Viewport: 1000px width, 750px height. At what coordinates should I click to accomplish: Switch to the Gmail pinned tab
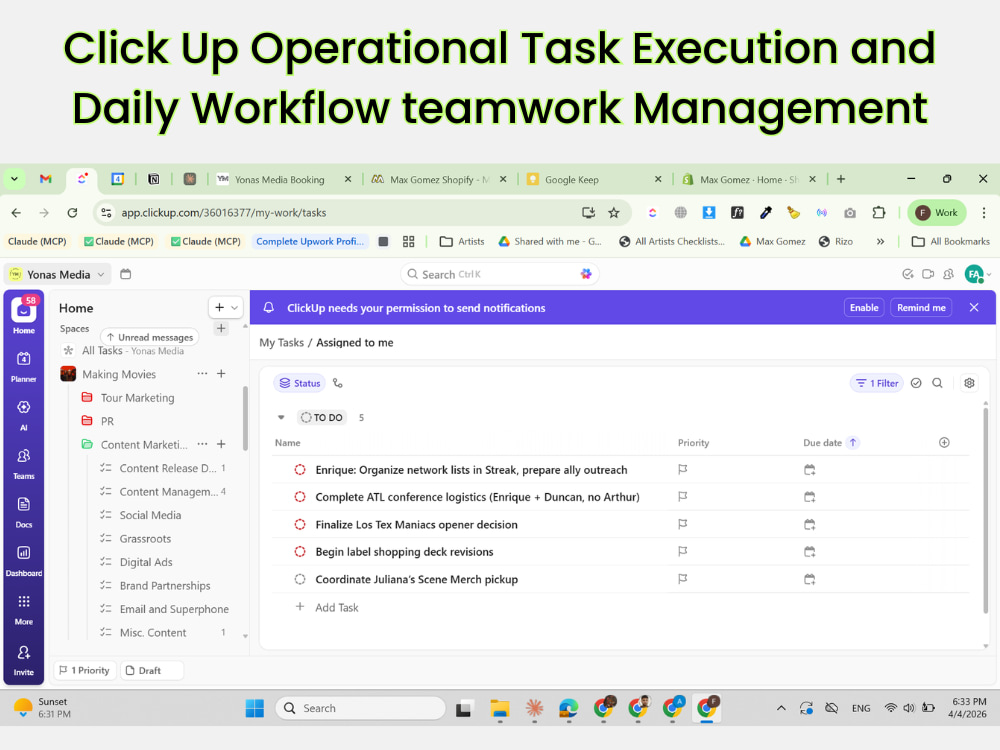[x=45, y=179]
